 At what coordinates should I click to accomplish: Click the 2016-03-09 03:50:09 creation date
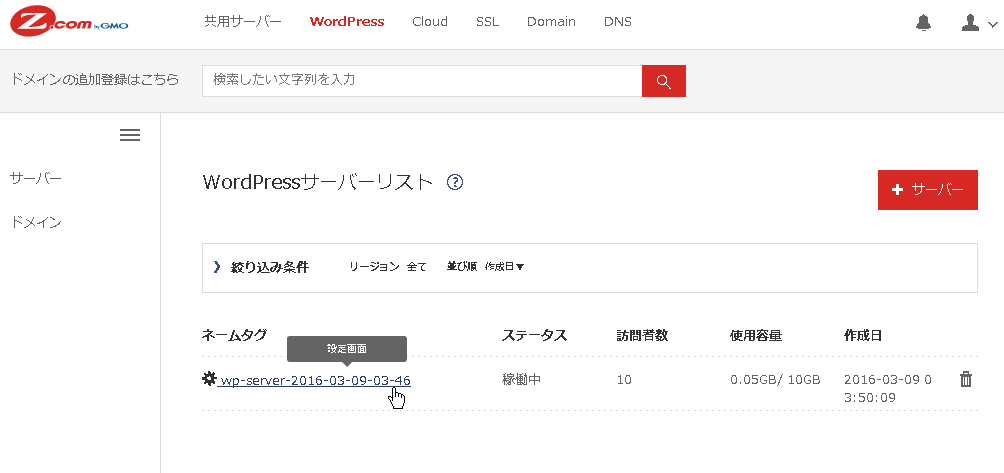(887, 389)
